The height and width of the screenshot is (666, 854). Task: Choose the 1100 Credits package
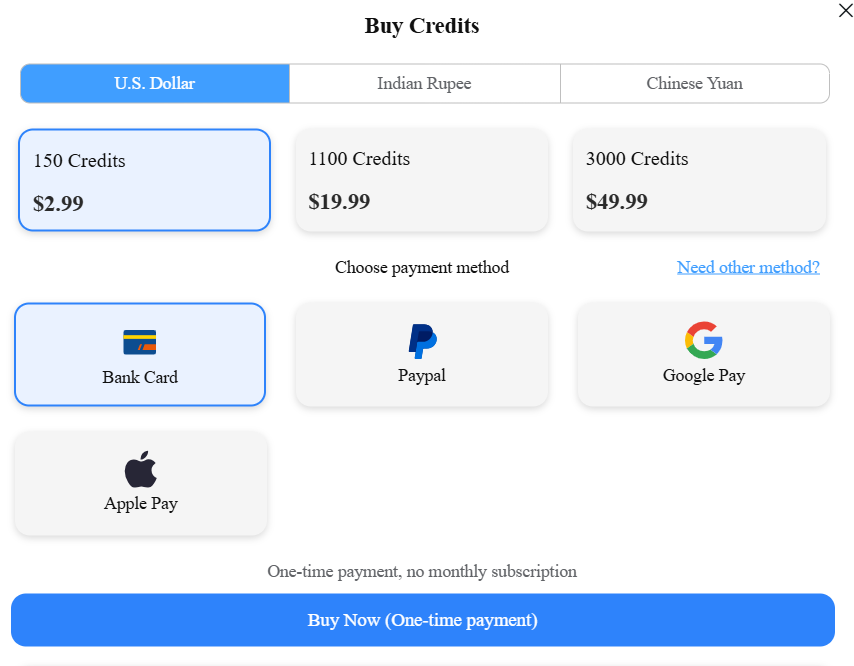coord(421,180)
